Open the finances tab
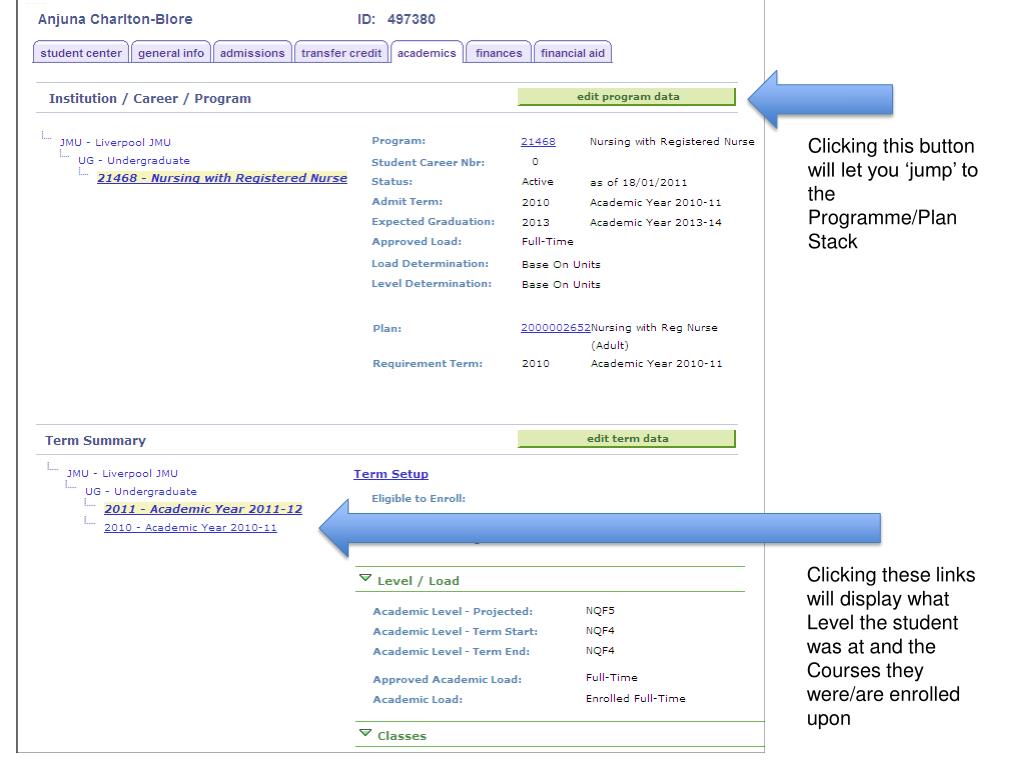The height and width of the screenshot is (768, 1024). (499, 53)
